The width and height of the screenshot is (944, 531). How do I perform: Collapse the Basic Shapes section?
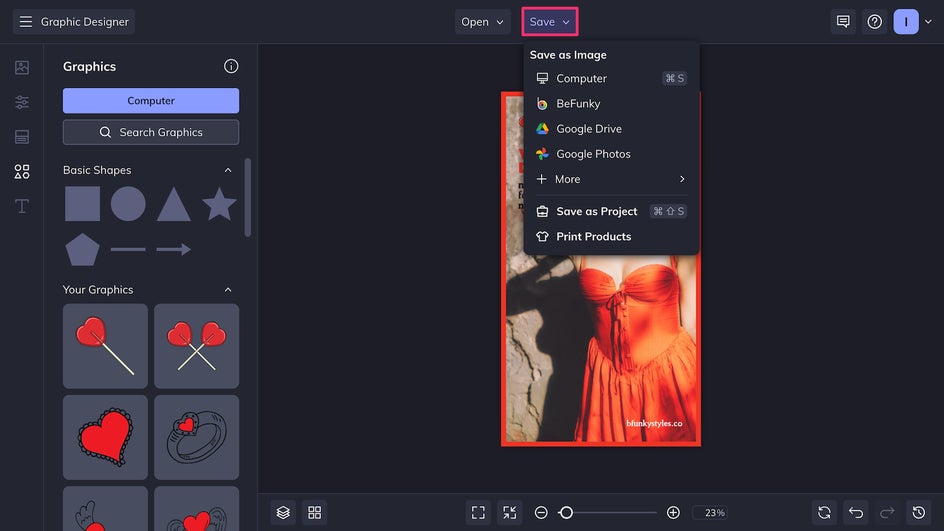pyautogui.click(x=228, y=170)
